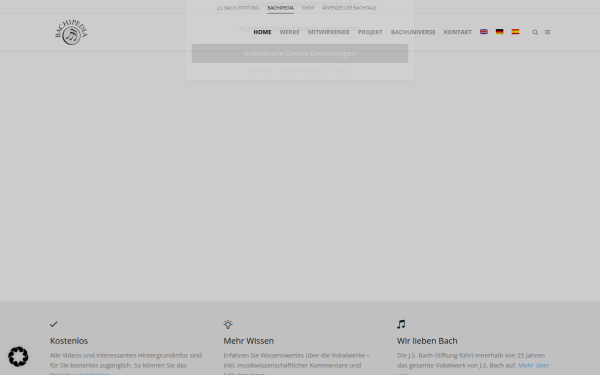Switch site language to English flag
Screen dimensions: 600x375
[x=484, y=32]
